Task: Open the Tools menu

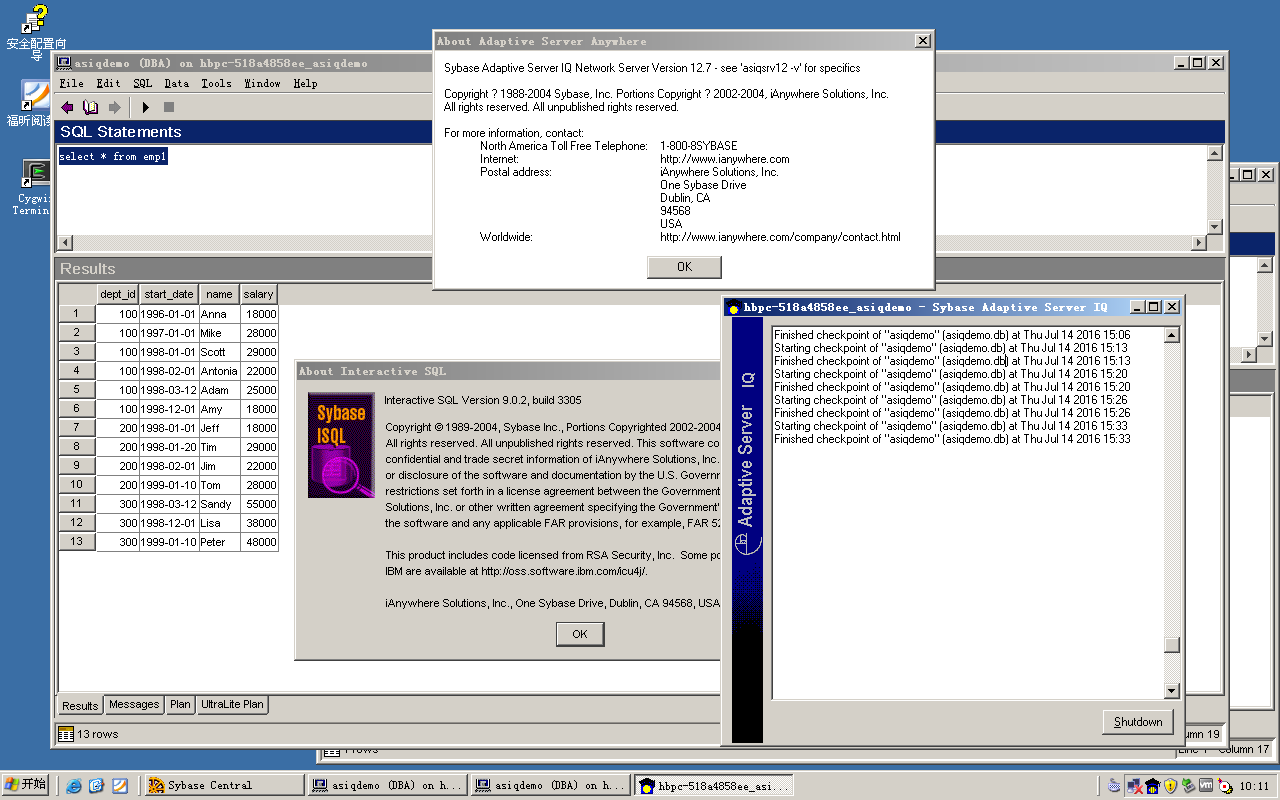Action: (x=216, y=84)
